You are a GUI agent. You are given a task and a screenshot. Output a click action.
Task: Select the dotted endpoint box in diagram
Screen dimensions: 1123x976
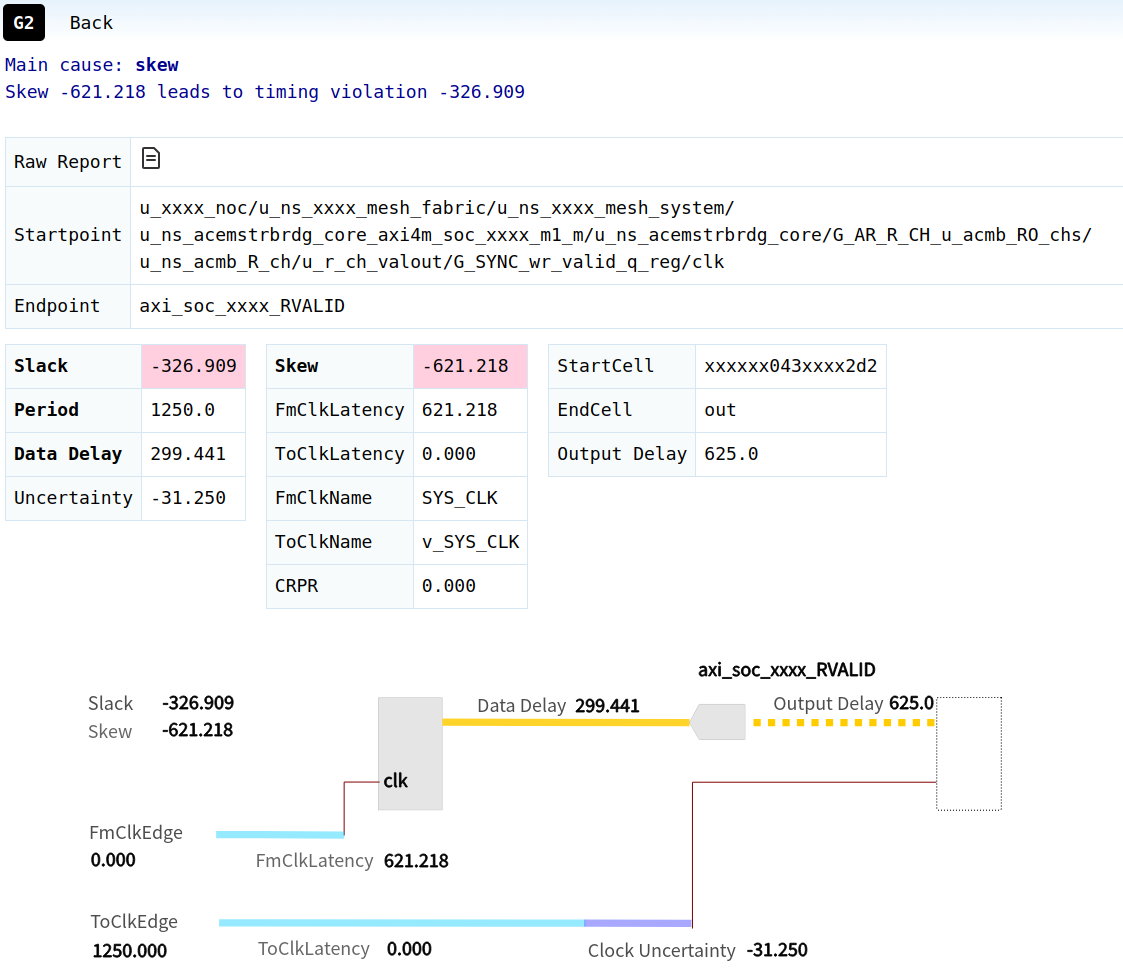[968, 753]
